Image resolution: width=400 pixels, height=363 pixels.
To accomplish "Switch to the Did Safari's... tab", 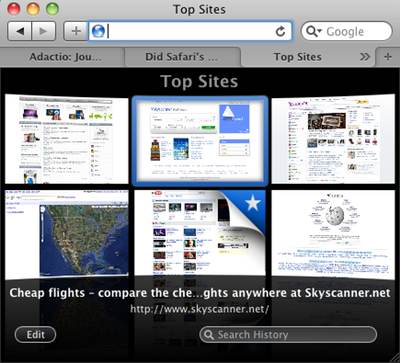I will tap(182, 57).
